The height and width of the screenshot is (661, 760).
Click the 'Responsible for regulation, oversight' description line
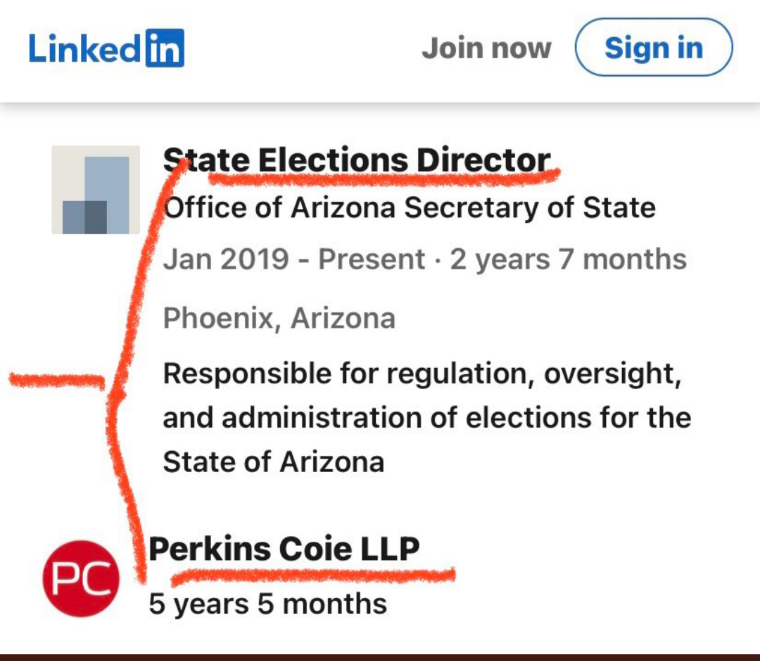[x=423, y=374]
